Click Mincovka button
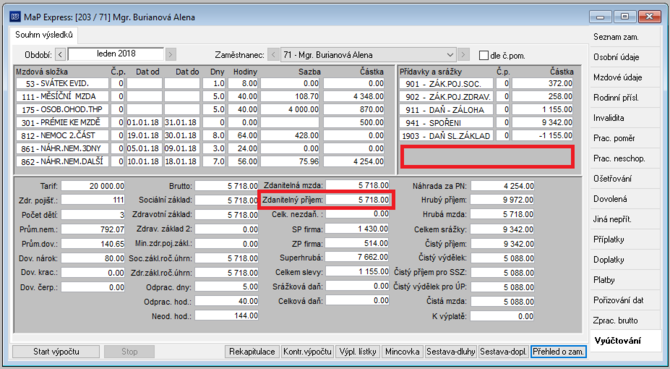Screen dimensions: 670x369 click(x=402, y=352)
